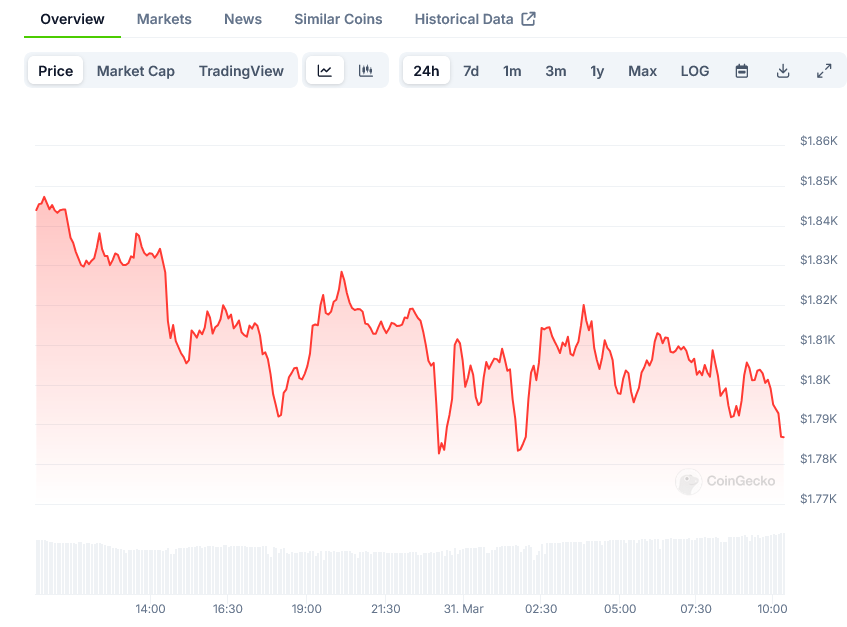
Task: Click the $1.8K price axis label
Action: 815,380
